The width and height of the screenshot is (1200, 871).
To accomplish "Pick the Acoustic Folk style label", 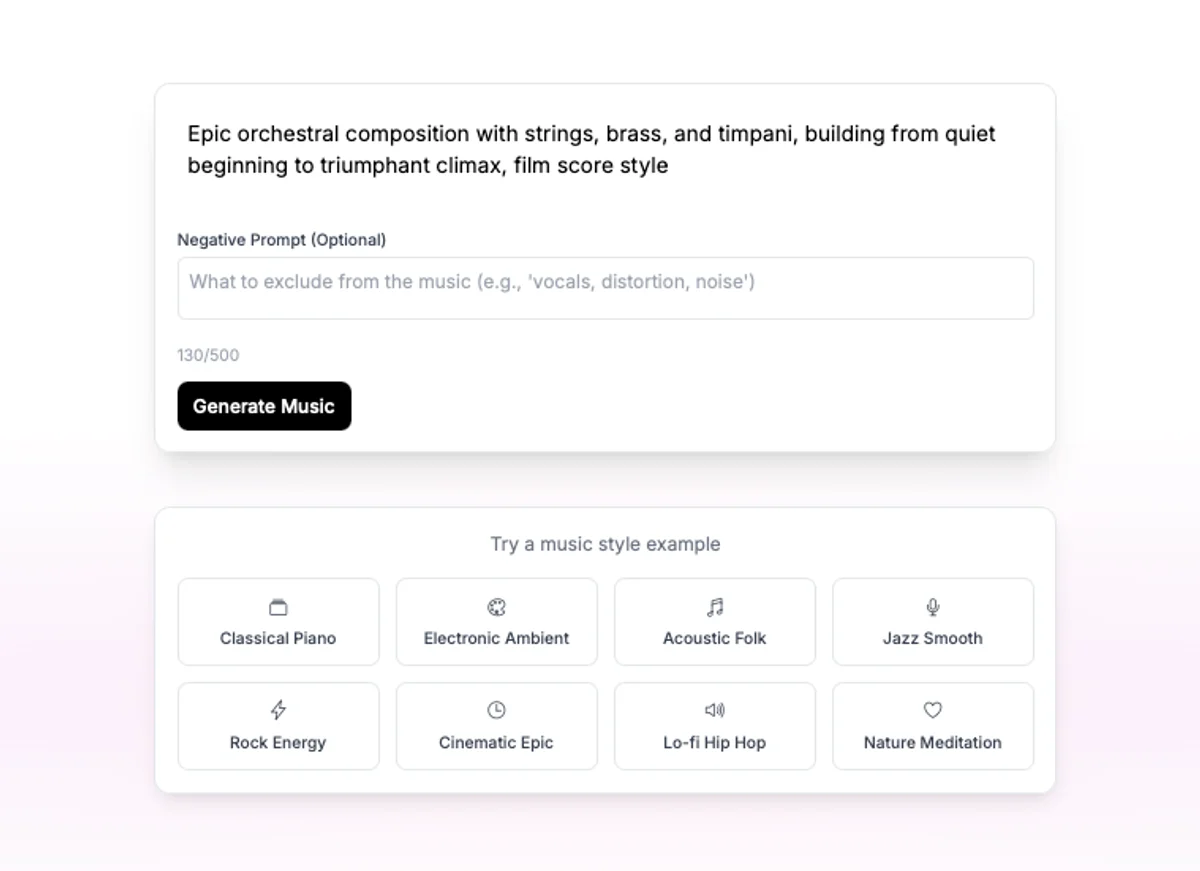I will (x=715, y=638).
